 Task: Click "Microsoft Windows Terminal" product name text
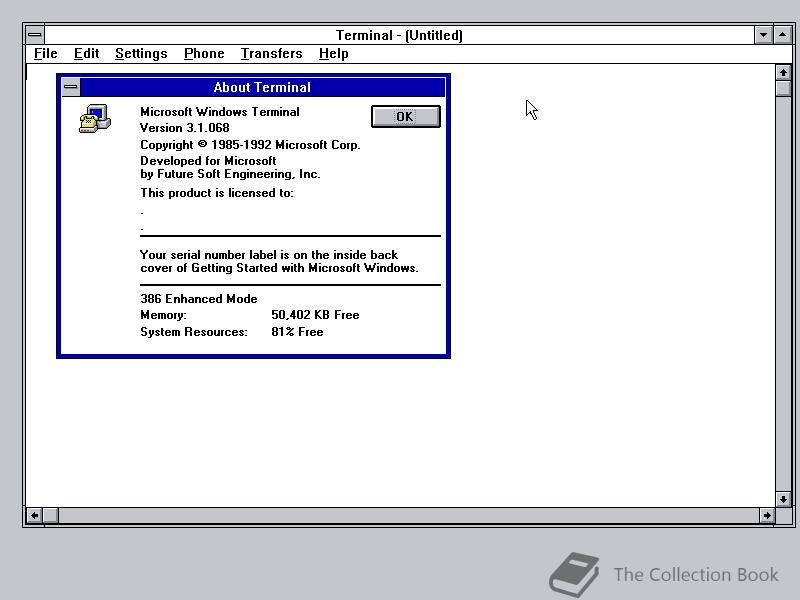coord(219,112)
